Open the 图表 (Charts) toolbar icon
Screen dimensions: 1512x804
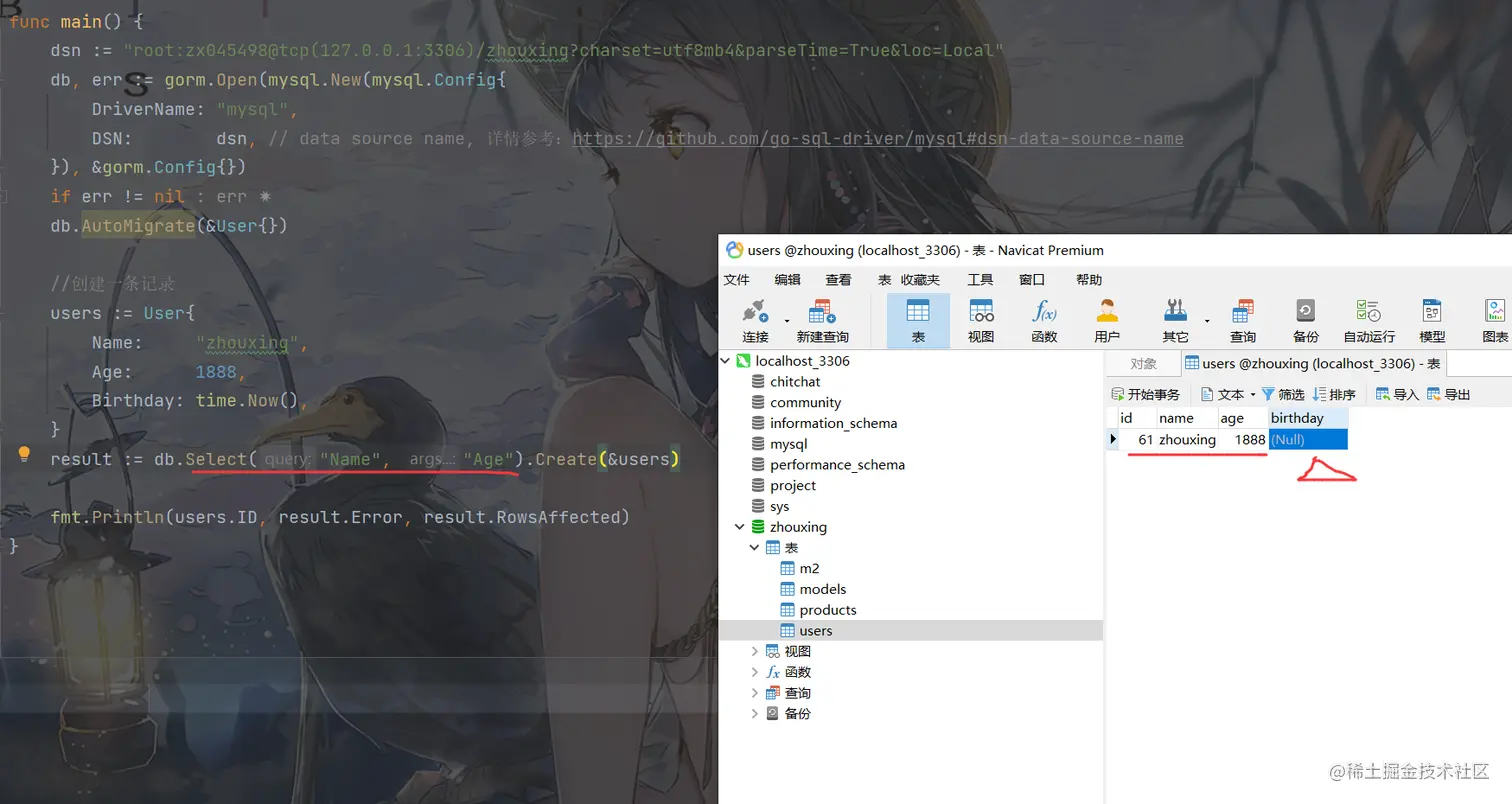point(1495,321)
